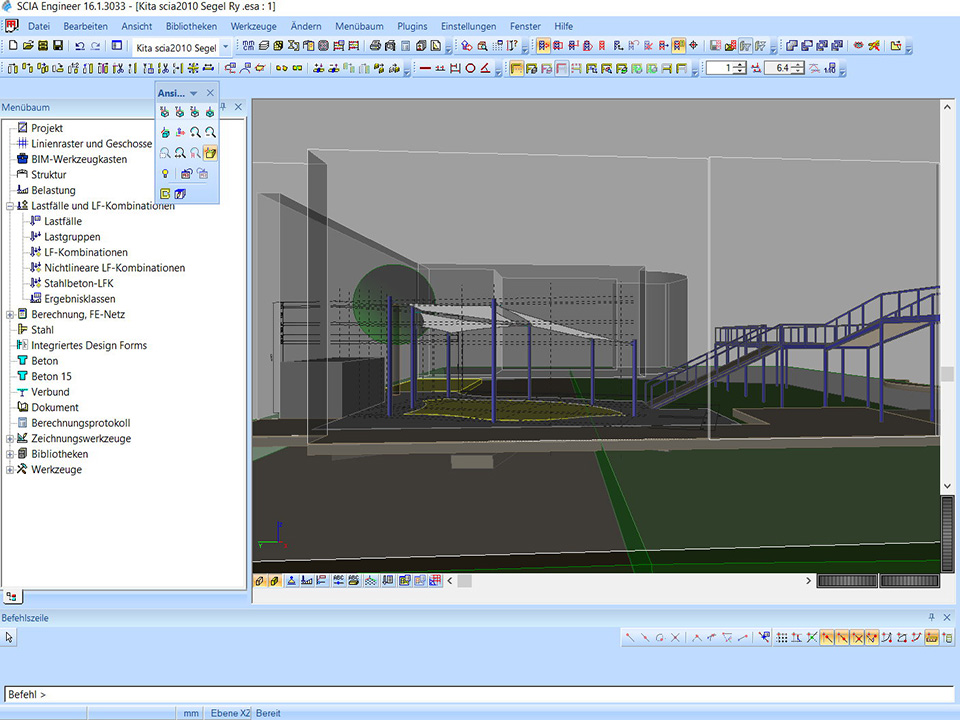Collapse the Lastfälle und LF-Kombinationen node

click(x=10, y=206)
